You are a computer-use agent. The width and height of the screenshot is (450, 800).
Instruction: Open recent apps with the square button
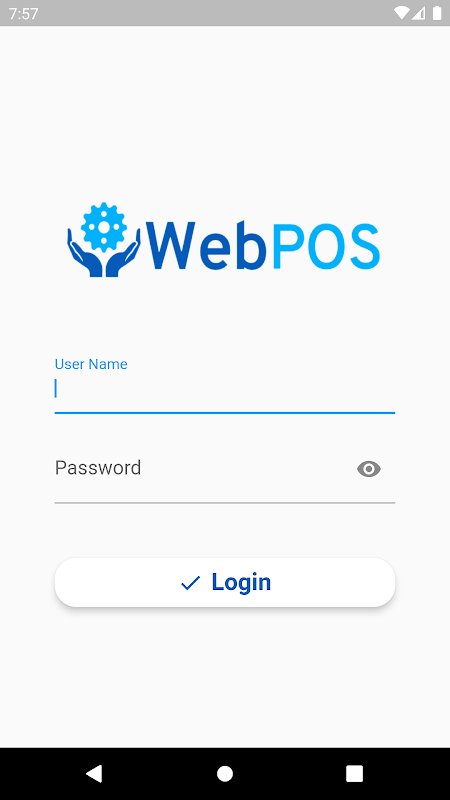pyautogui.click(x=355, y=773)
